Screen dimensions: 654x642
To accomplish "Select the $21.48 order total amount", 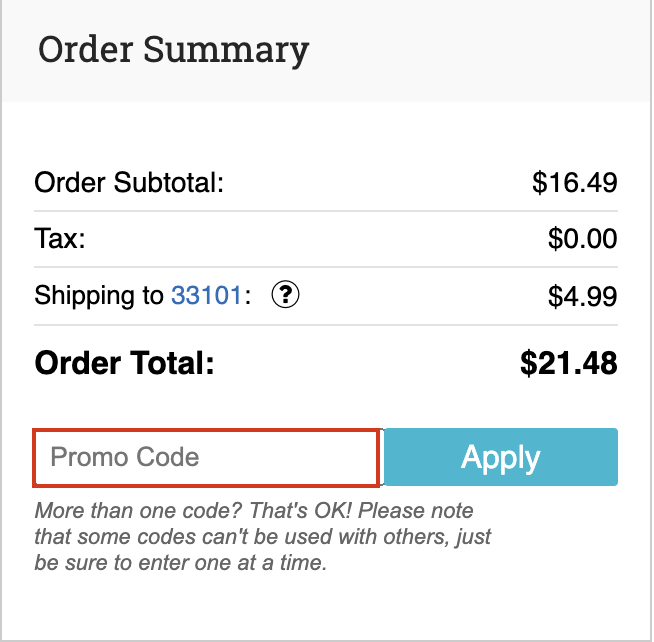I will point(568,362).
